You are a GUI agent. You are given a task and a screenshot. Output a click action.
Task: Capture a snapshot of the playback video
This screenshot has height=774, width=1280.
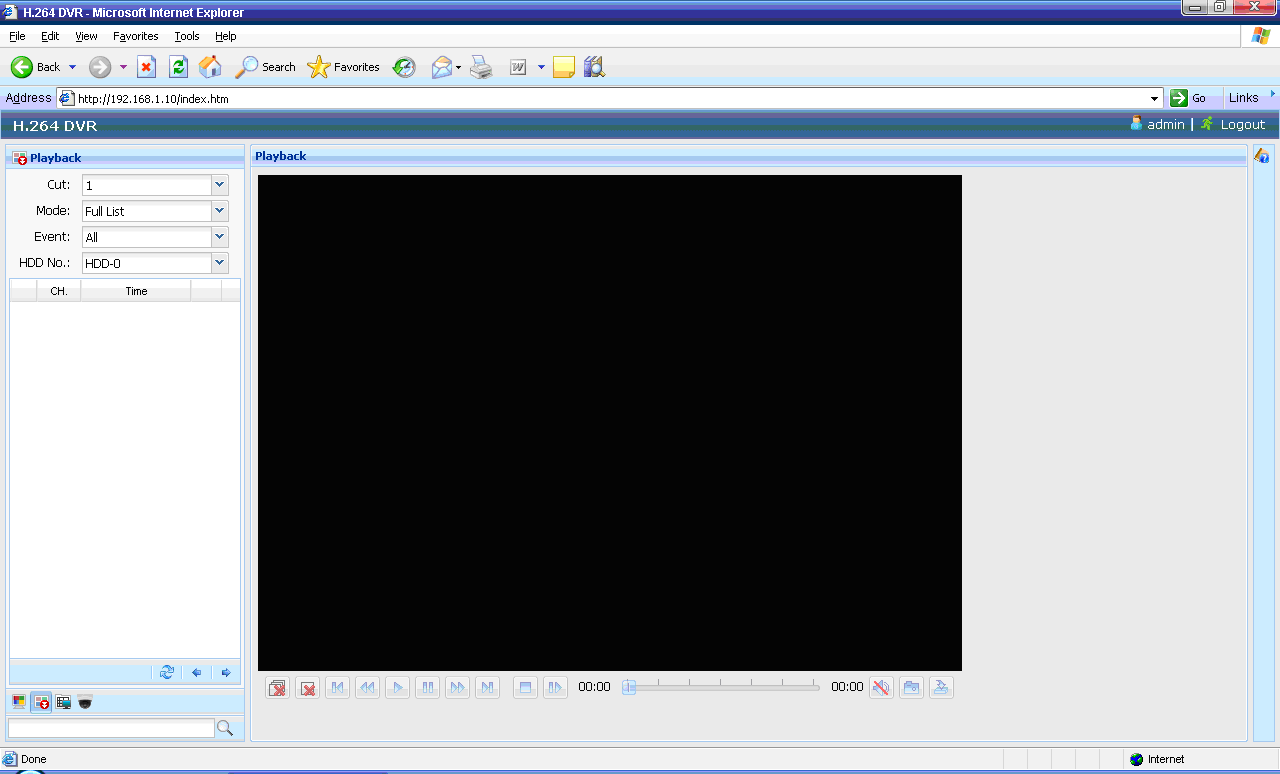tap(911, 687)
